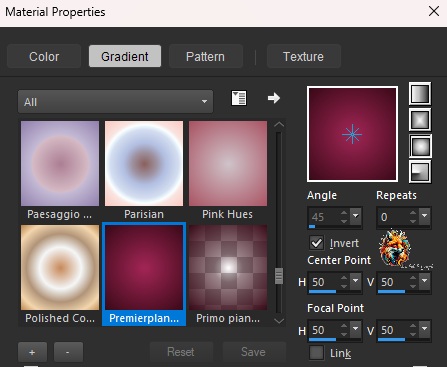Choose the Pink Hues gradient swatch
The height and width of the screenshot is (367, 447).
click(x=228, y=163)
